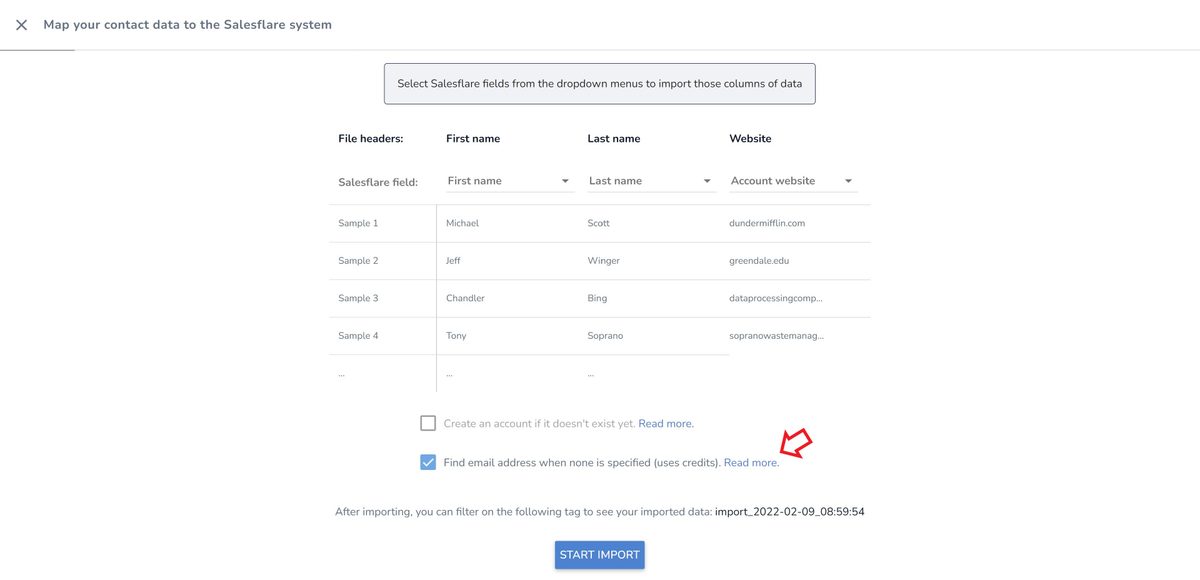Click the START IMPORT button
1200x580 pixels.
coord(600,555)
